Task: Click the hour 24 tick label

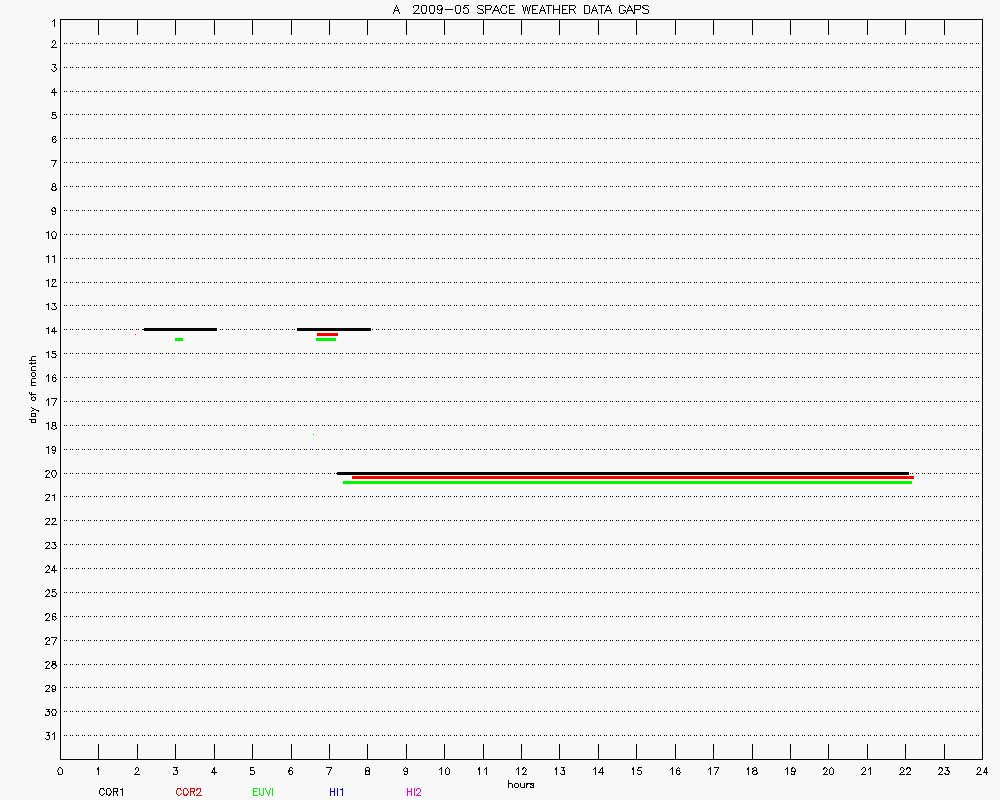Action: pos(981,770)
